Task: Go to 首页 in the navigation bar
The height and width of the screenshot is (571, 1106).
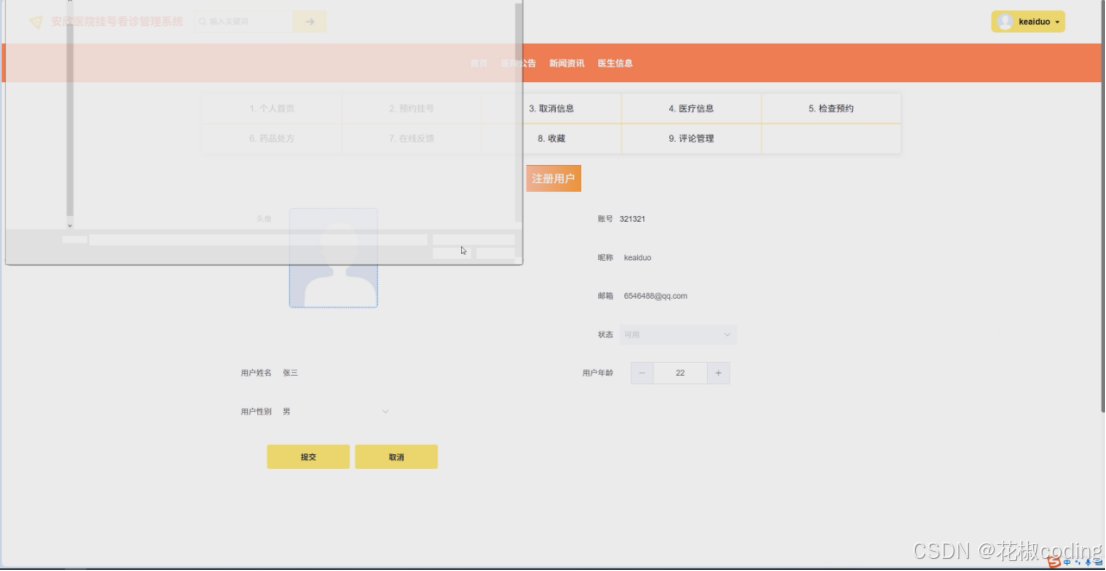Action: pyautogui.click(x=478, y=63)
